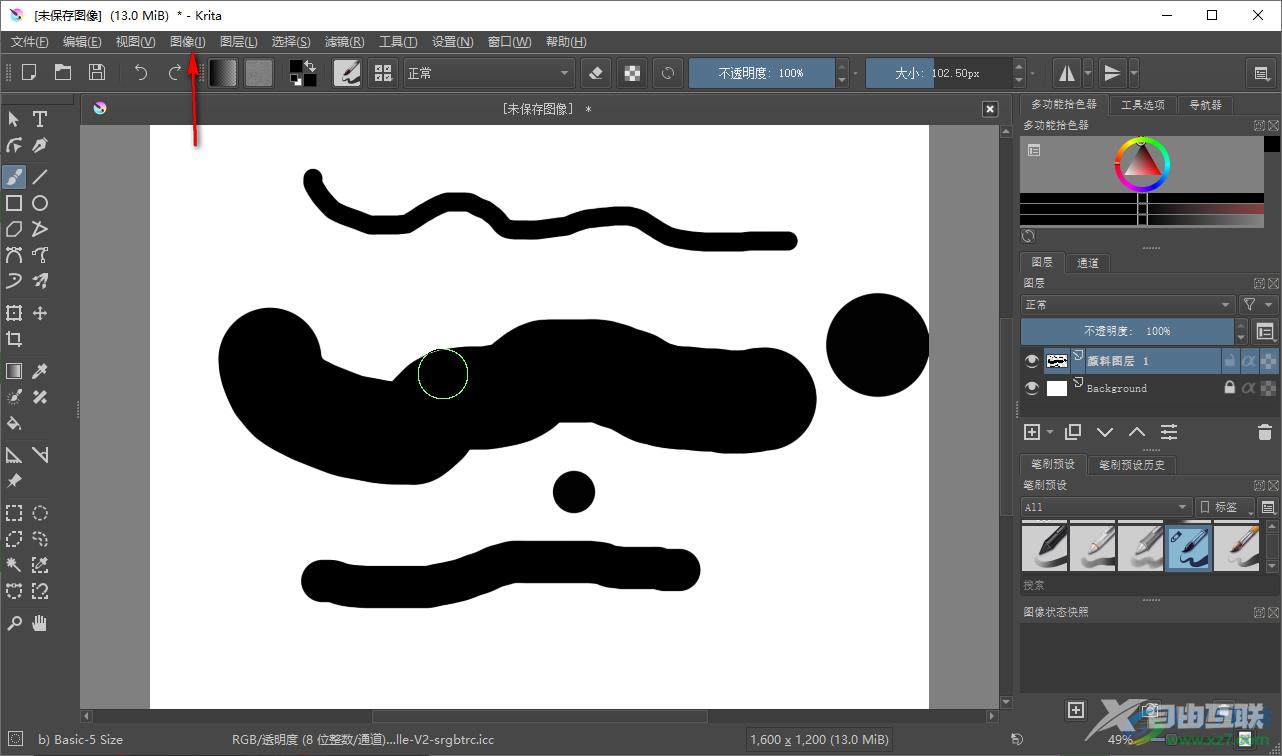Adjust the brush opacity slider
This screenshot has height=756, width=1282.
click(761, 73)
